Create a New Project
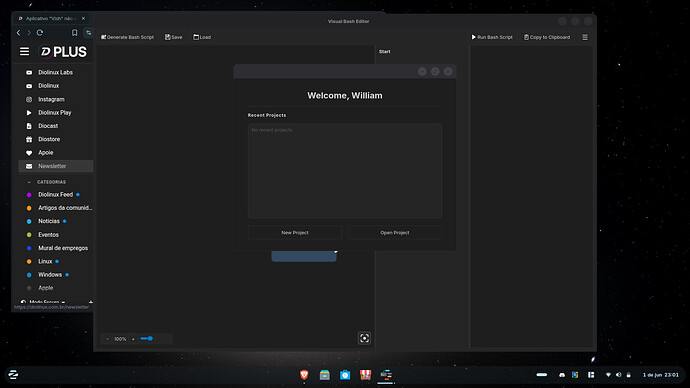The width and height of the screenshot is (690, 388). coord(295,233)
